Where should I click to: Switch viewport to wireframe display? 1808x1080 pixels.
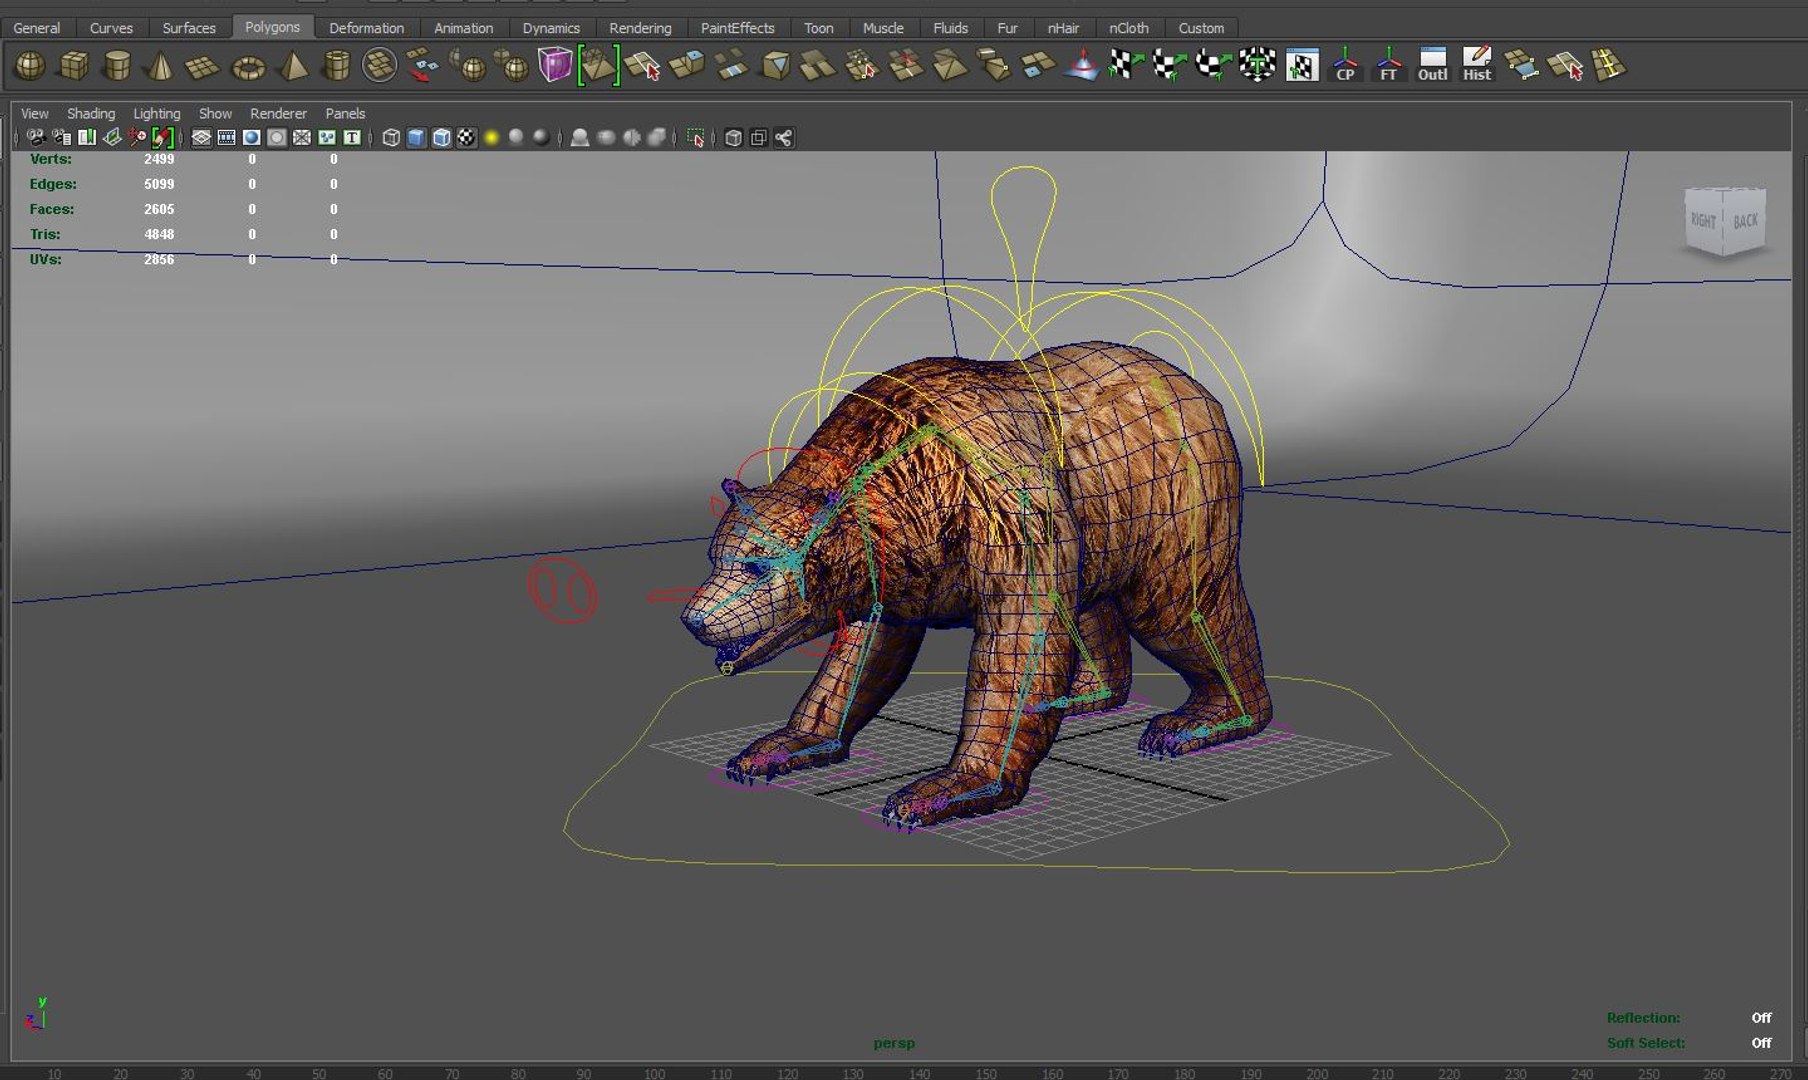[x=391, y=138]
